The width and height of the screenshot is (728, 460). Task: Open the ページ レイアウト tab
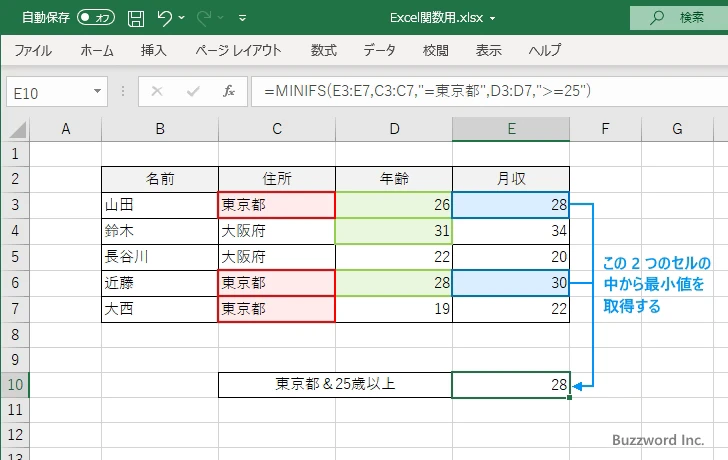[238, 50]
